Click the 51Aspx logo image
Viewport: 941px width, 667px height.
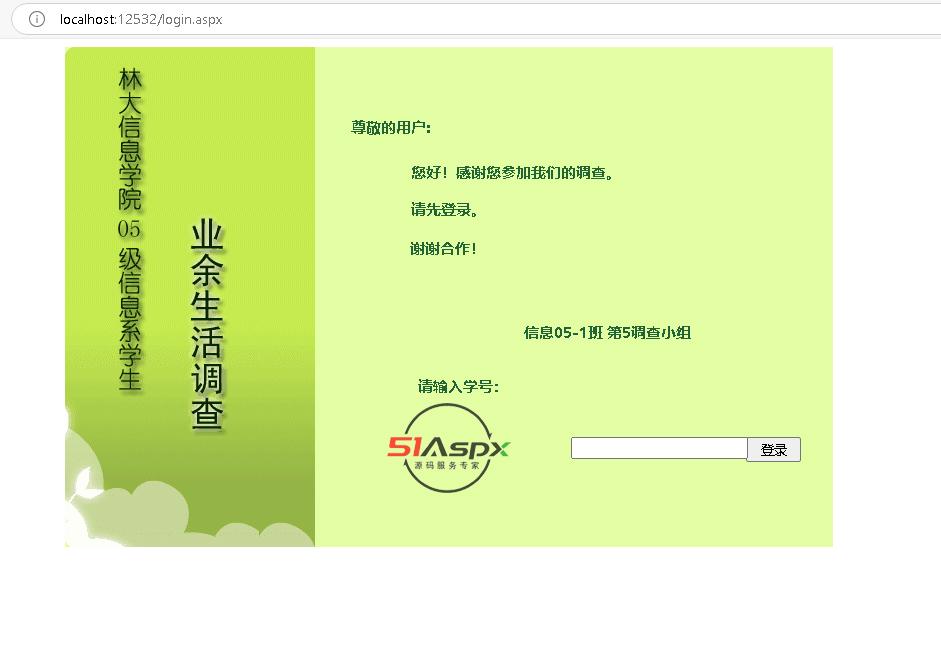448,448
